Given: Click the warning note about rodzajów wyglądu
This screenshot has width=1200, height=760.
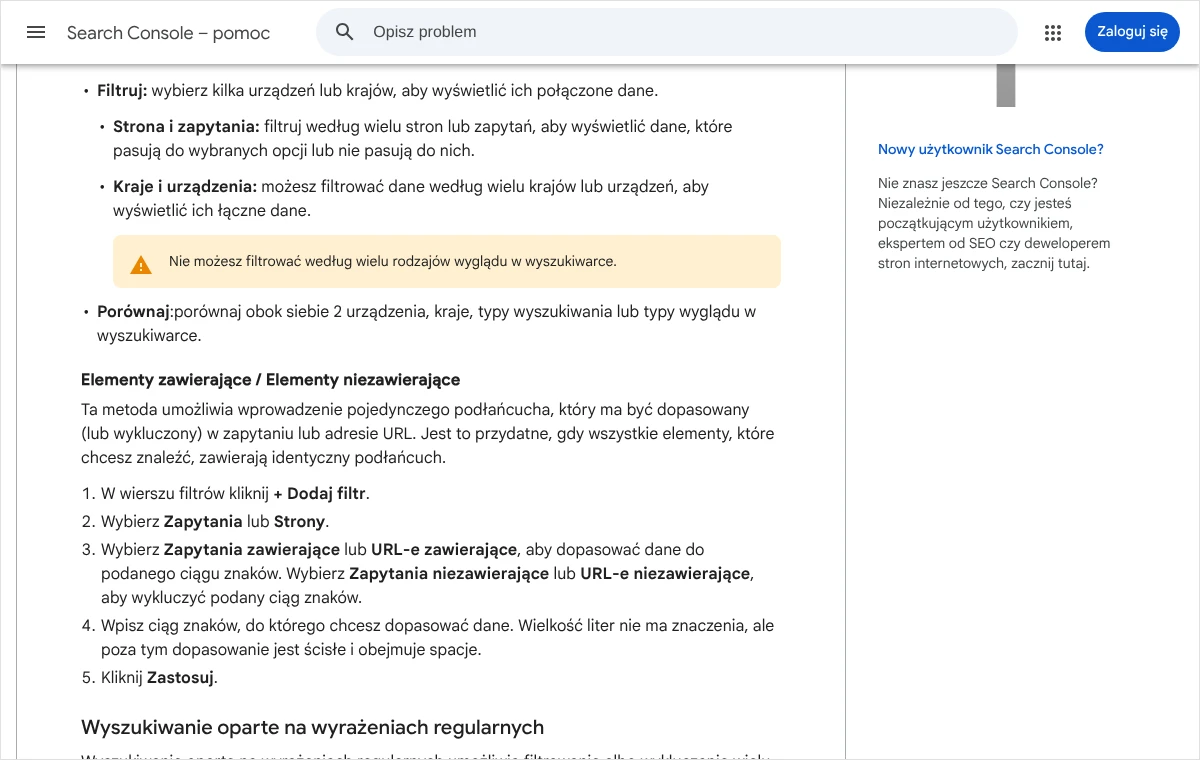Looking at the screenshot, I should (447, 262).
